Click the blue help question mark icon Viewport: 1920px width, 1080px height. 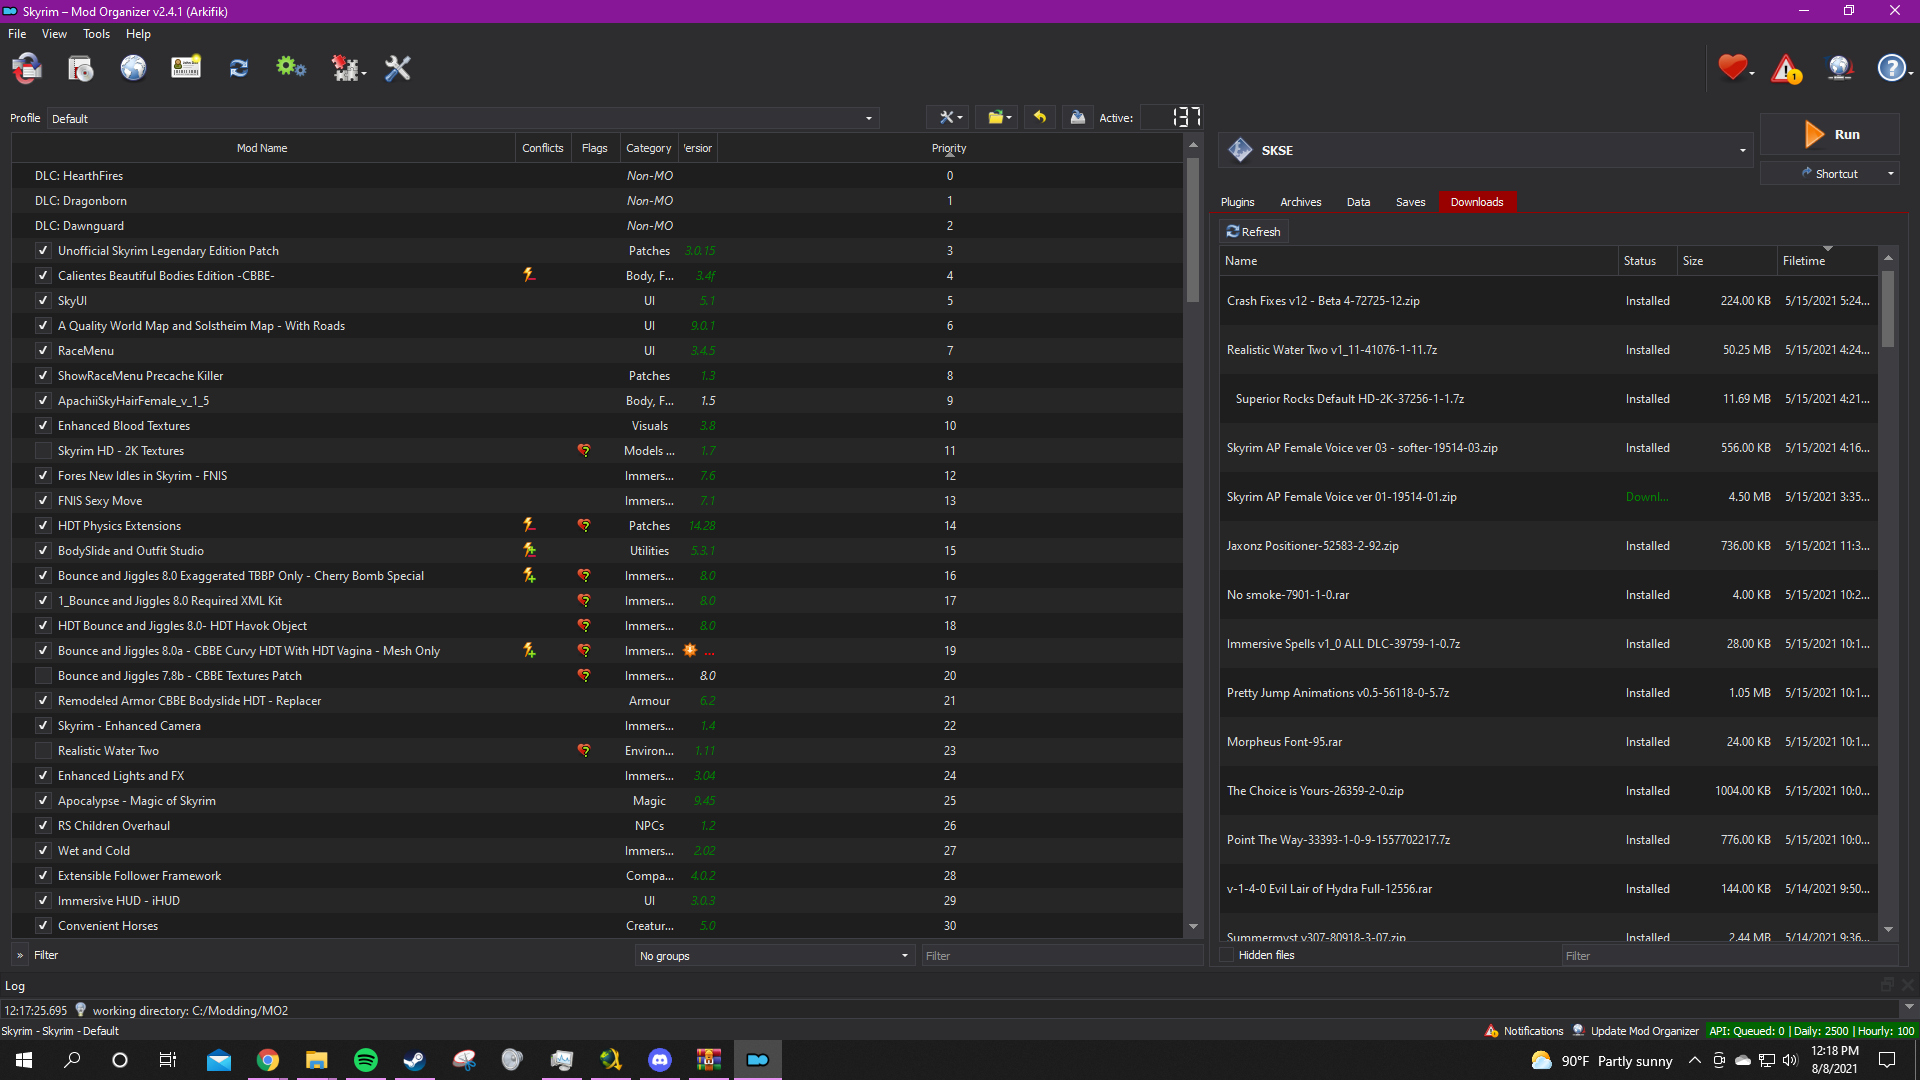[1893, 68]
